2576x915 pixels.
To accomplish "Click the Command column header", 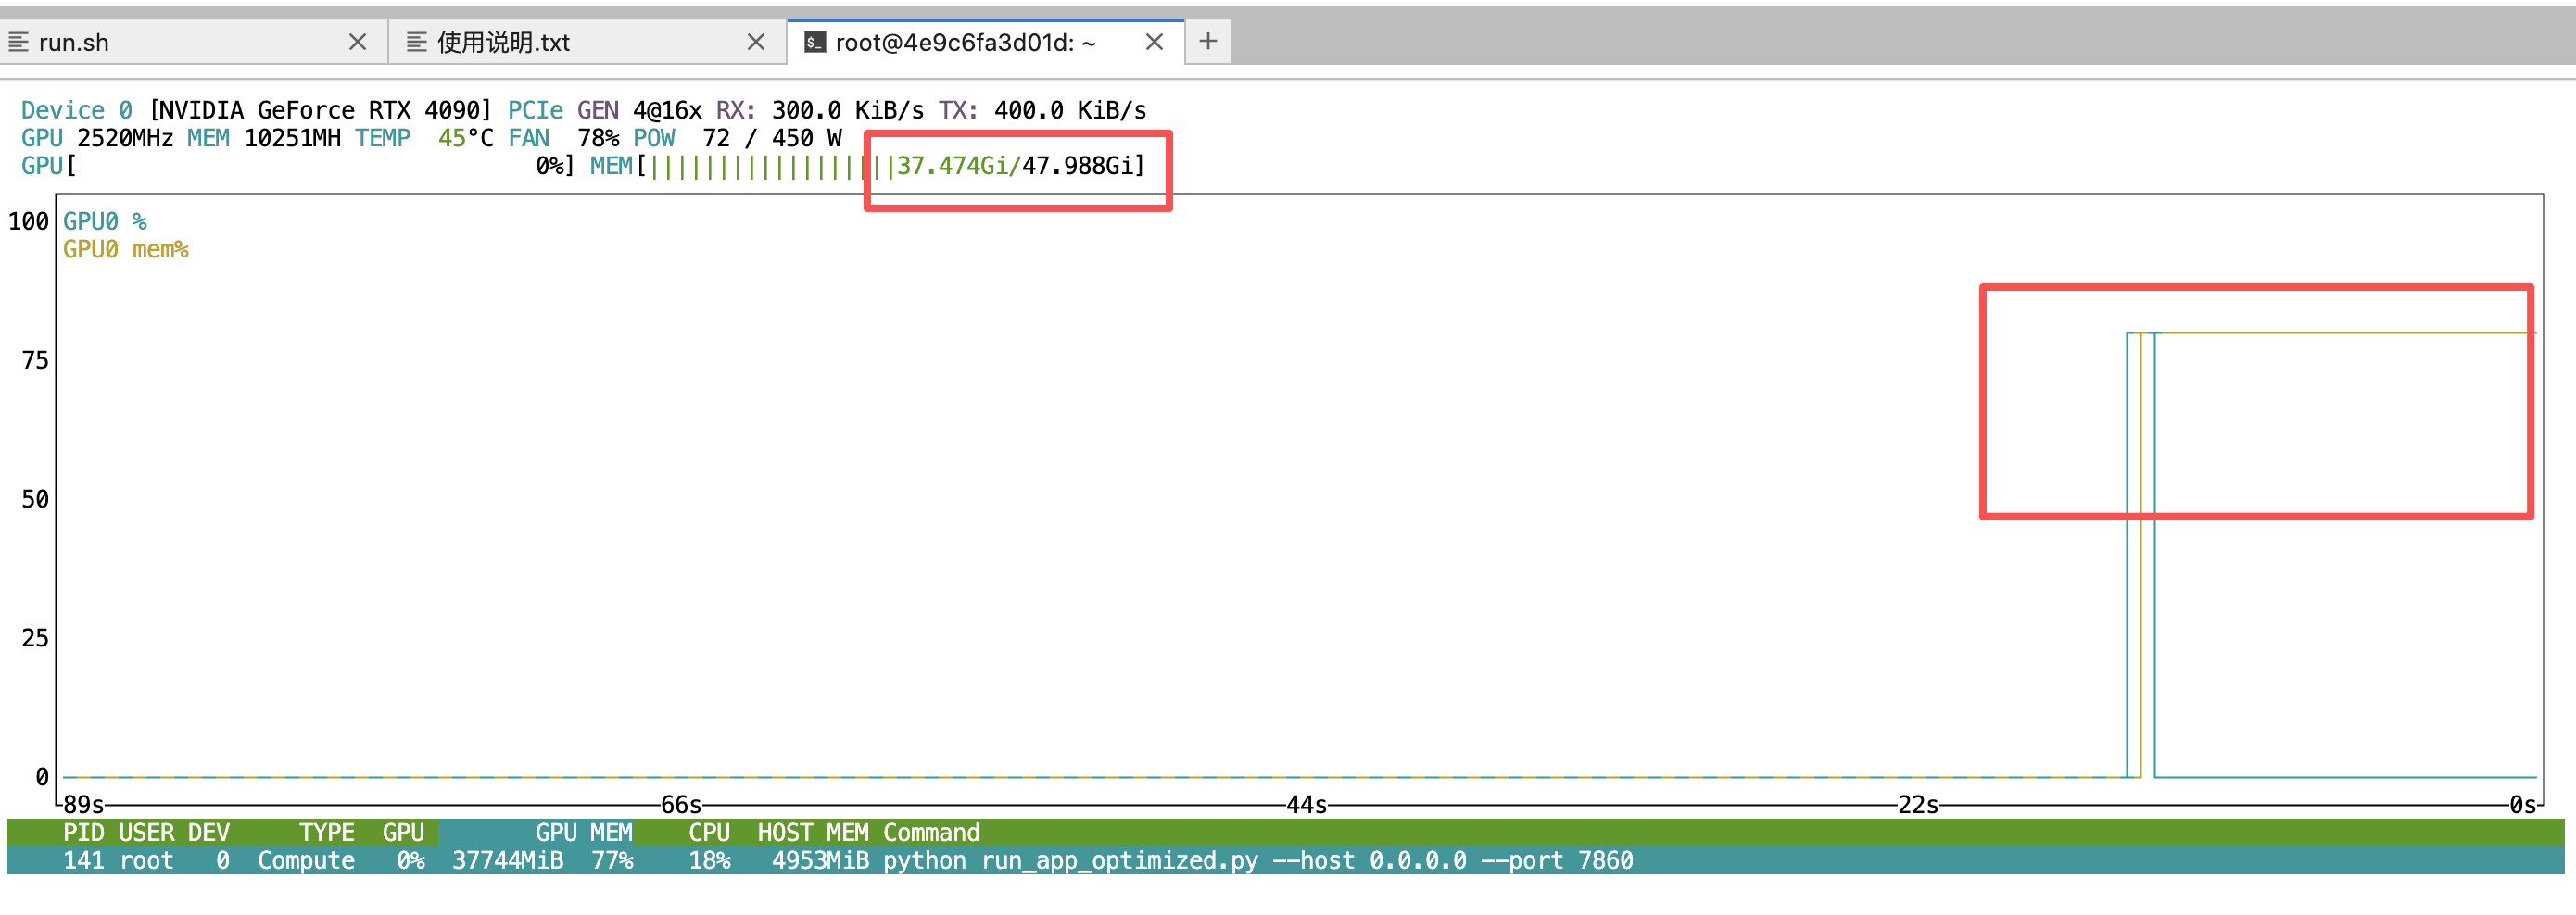I will [x=930, y=833].
